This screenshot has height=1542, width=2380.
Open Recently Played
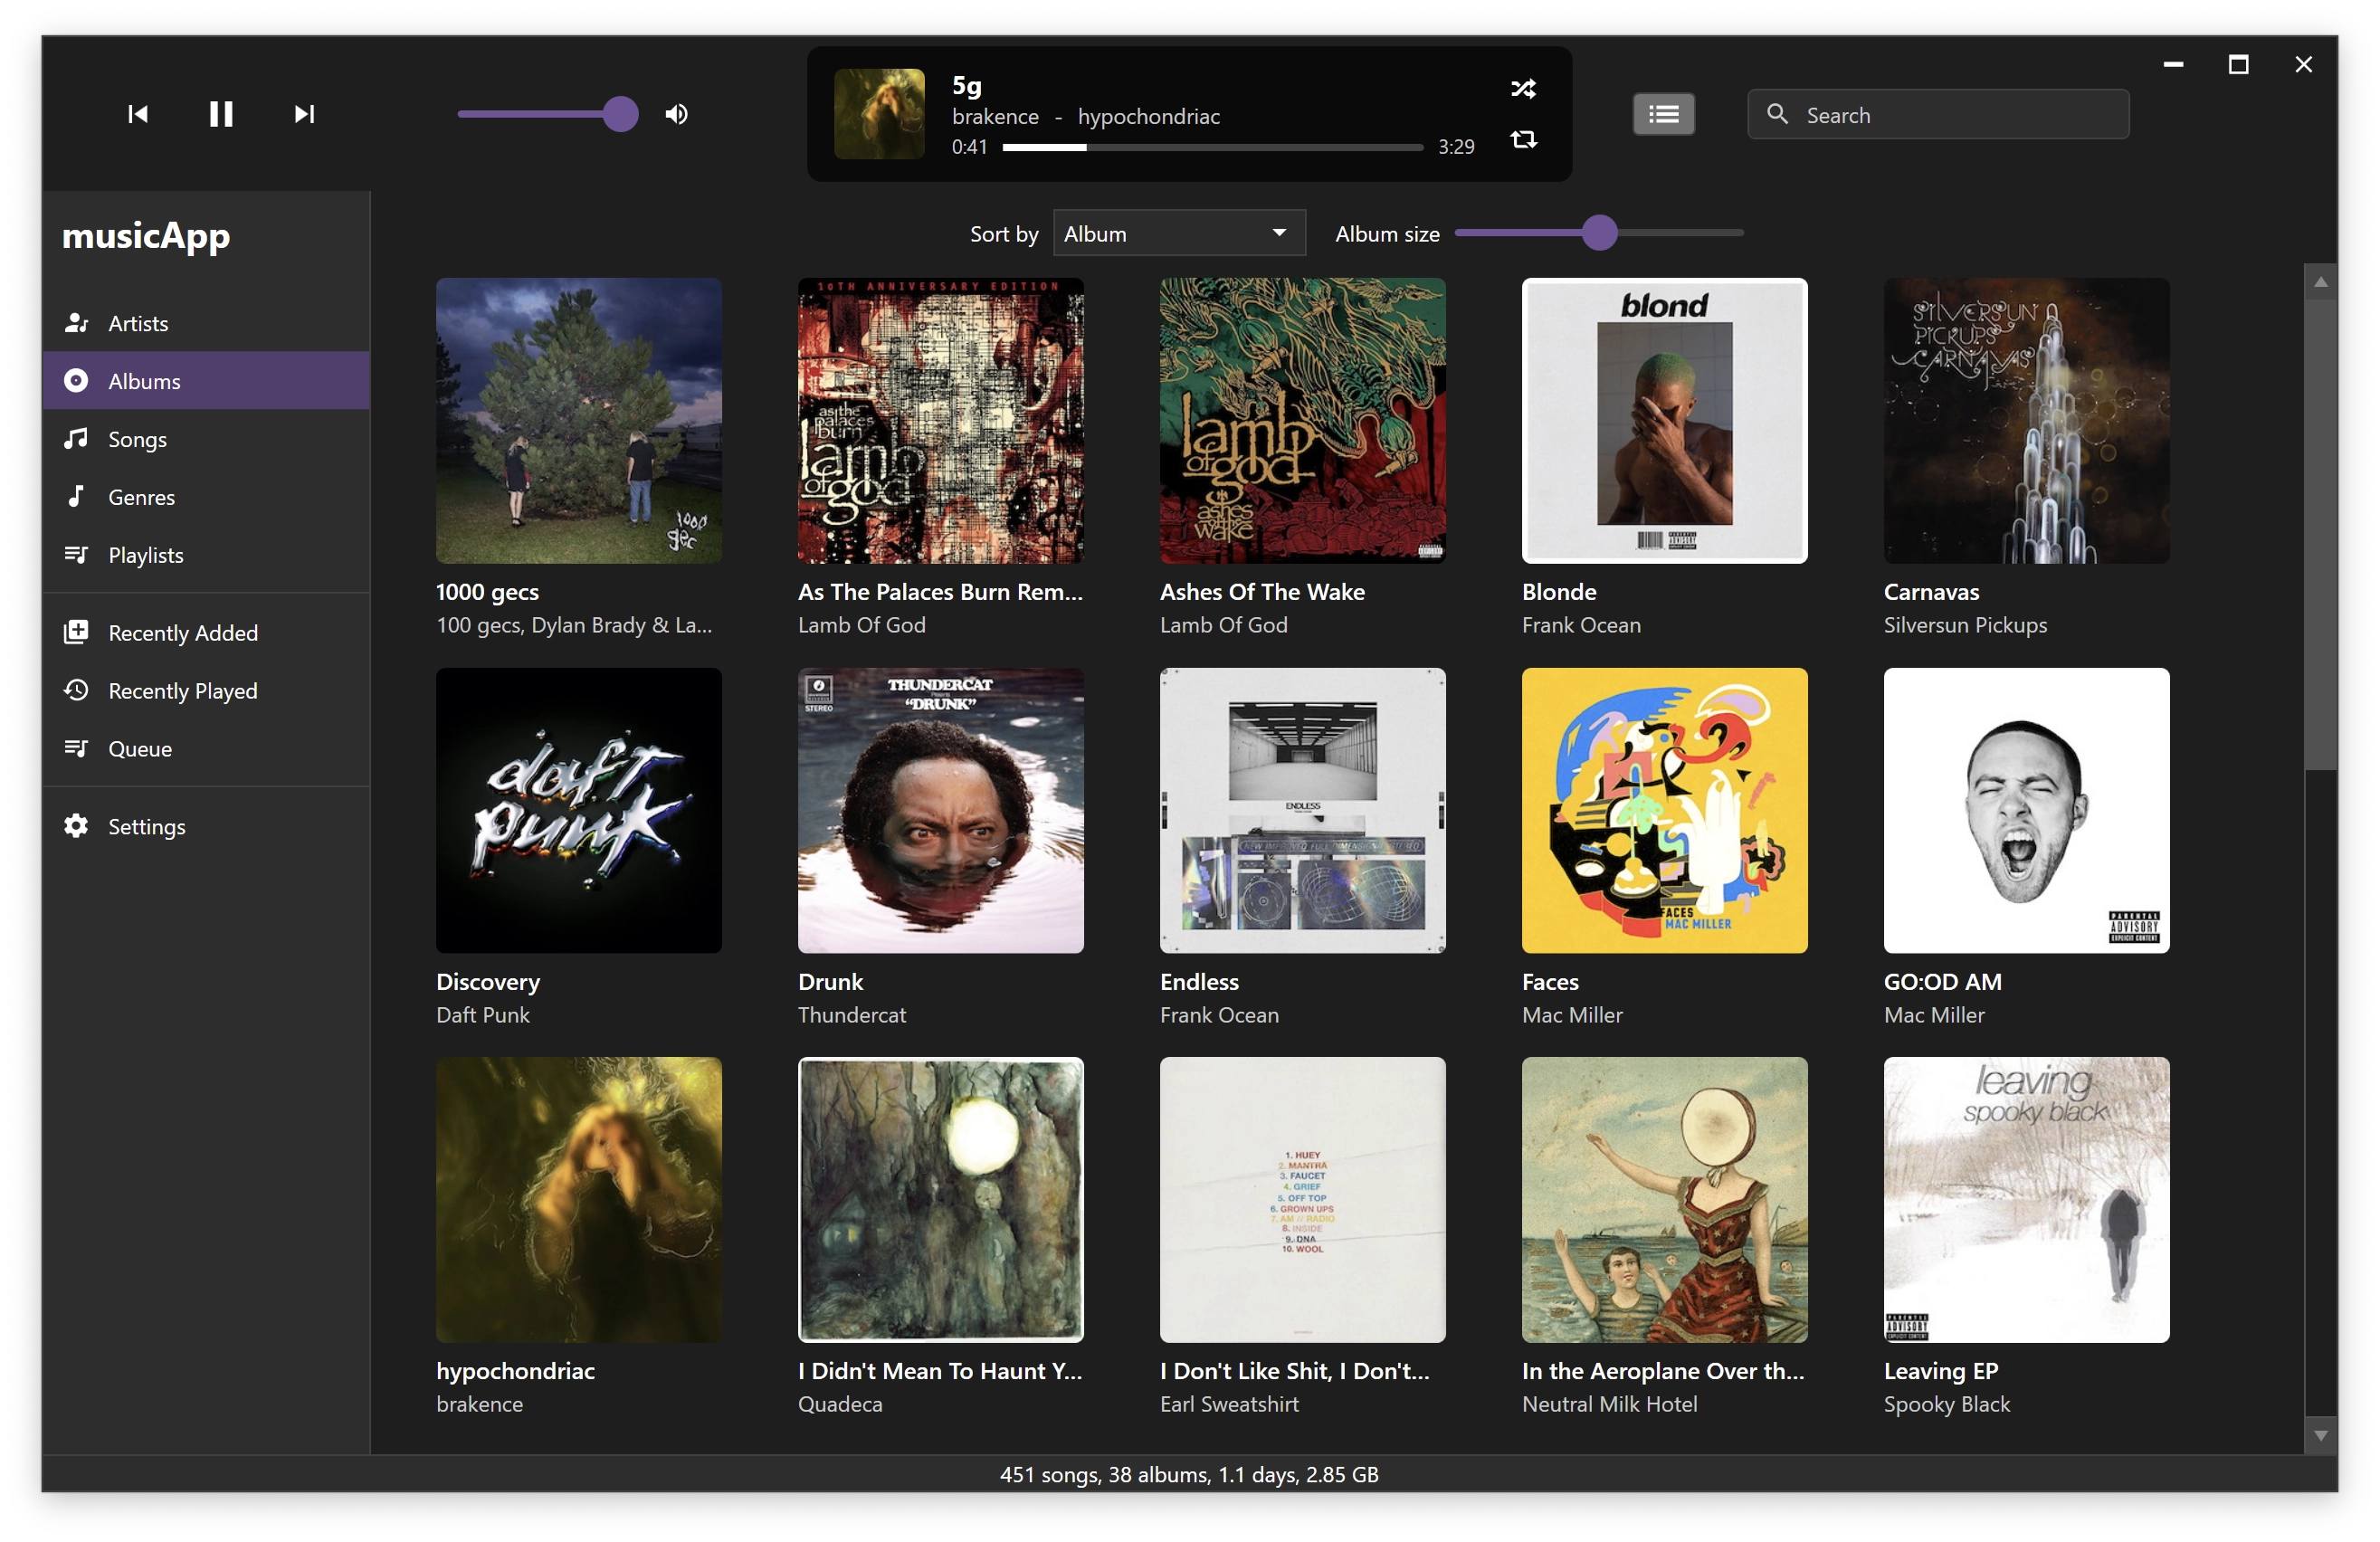[x=206, y=691]
